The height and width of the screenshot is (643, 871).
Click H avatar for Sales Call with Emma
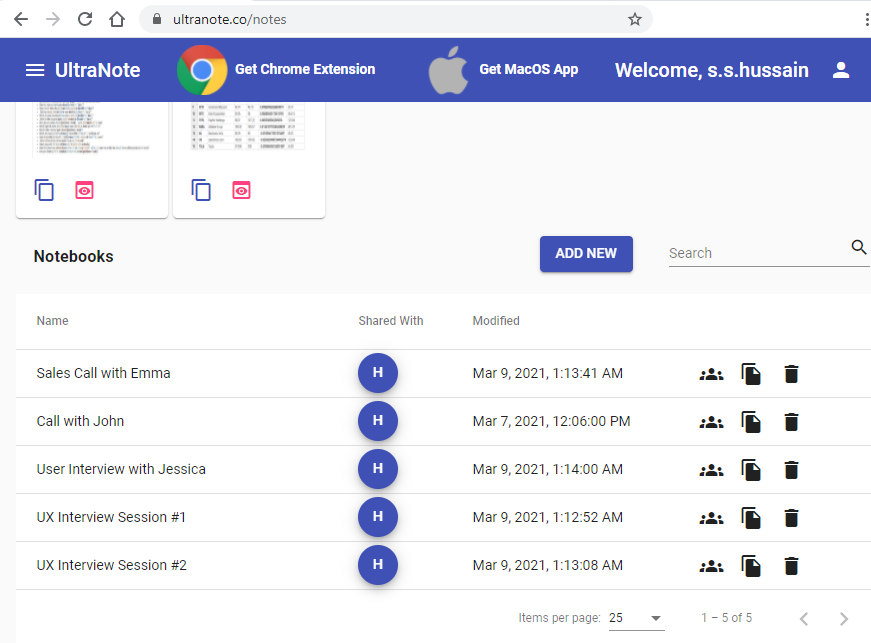click(x=378, y=373)
